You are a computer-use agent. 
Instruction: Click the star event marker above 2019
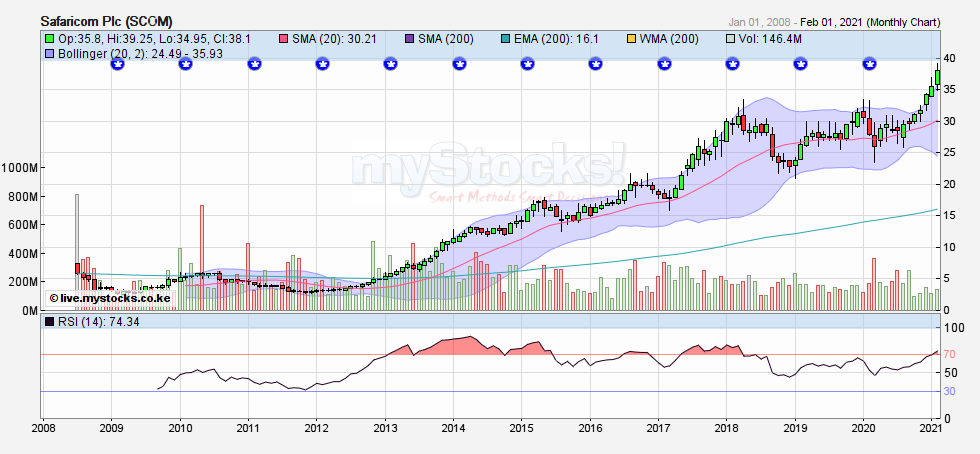[x=801, y=64]
